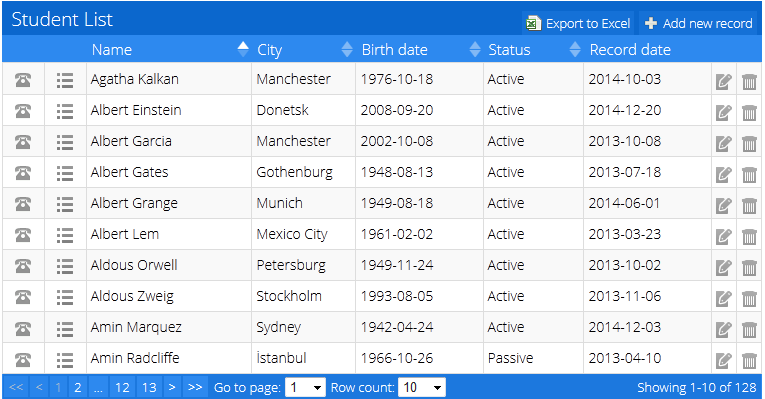This screenshot has height=399, width=765.
Task: Open phone details for Agatha Kalkan
Action: coord(23,80)
